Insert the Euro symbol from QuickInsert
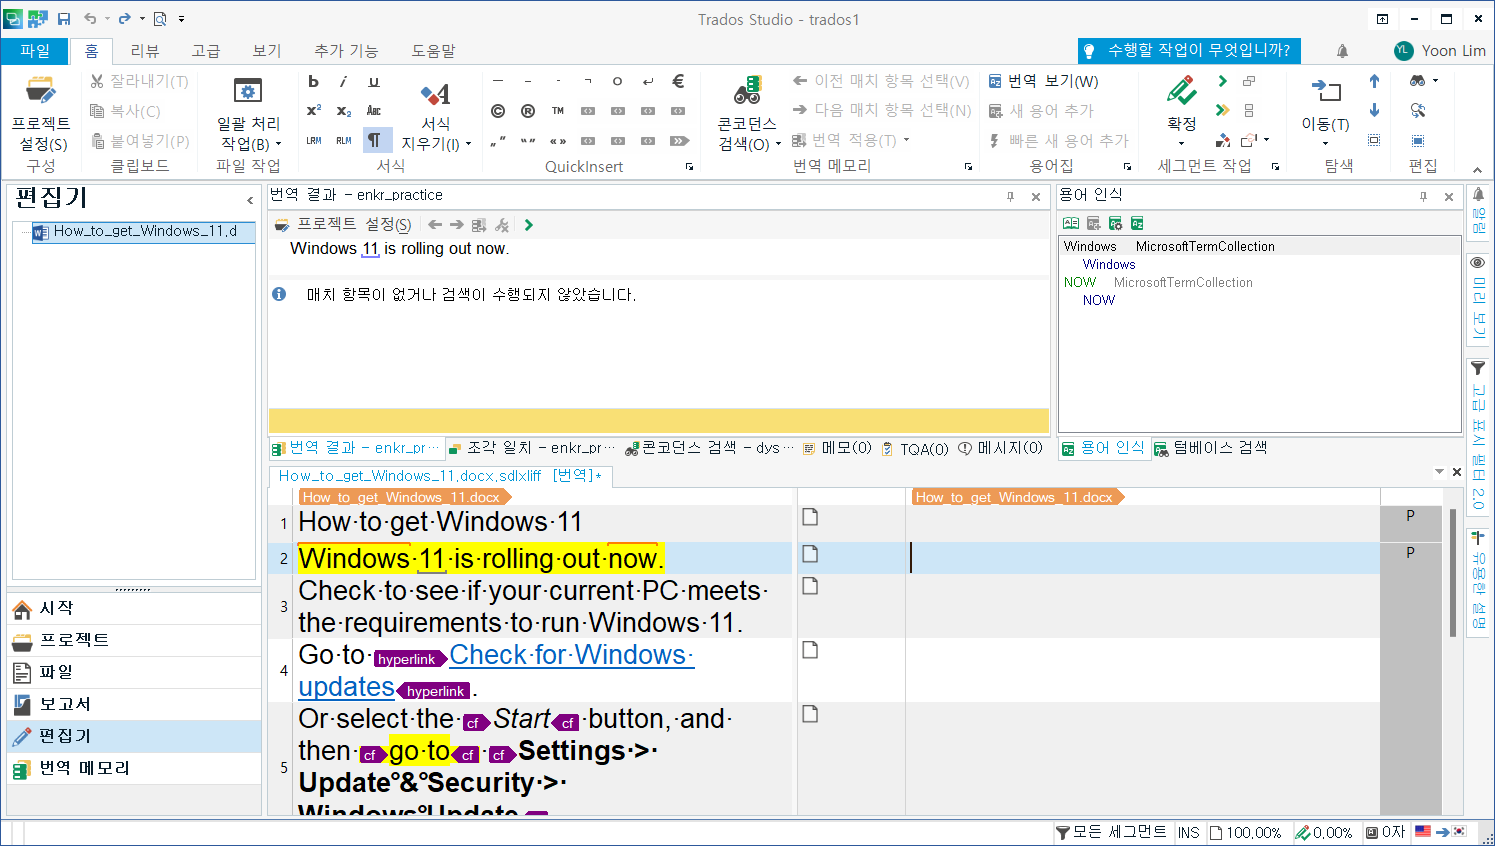 click(678, 82)
